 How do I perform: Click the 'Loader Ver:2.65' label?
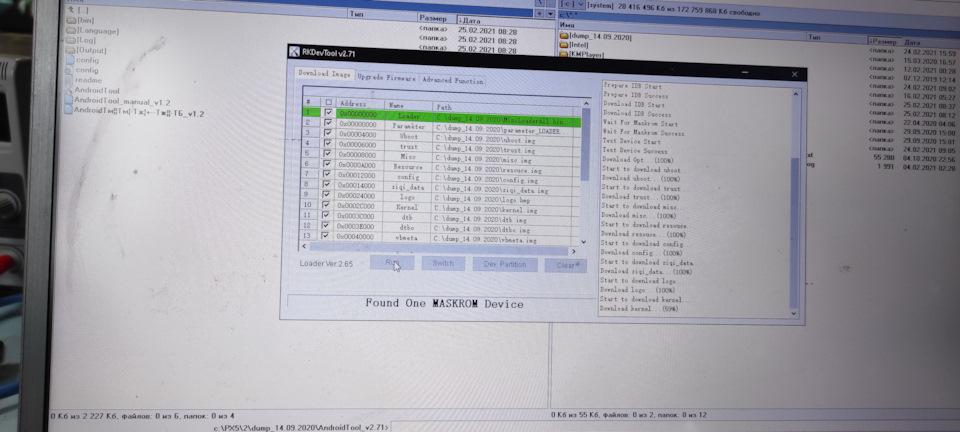[326, 264]
